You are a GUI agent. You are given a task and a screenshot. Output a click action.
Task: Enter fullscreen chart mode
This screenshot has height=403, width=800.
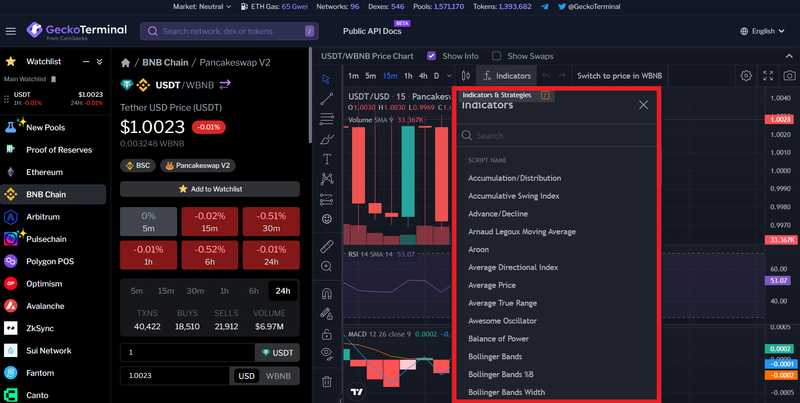(x=768, y=76)
